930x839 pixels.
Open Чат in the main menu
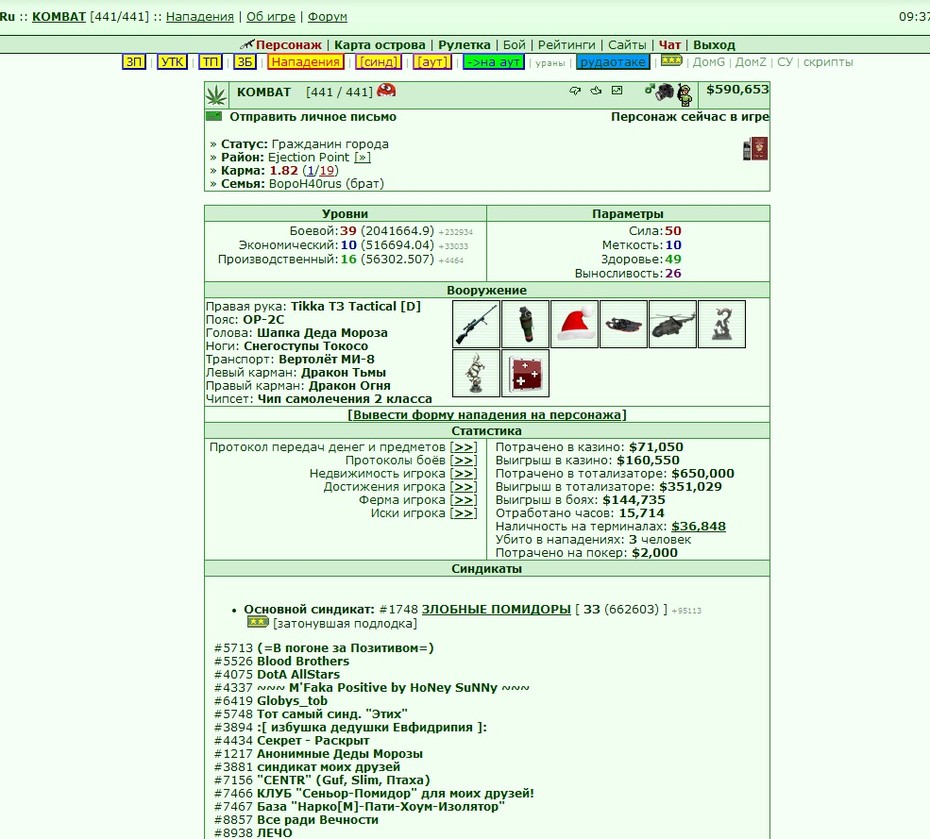tap(670, 45)
